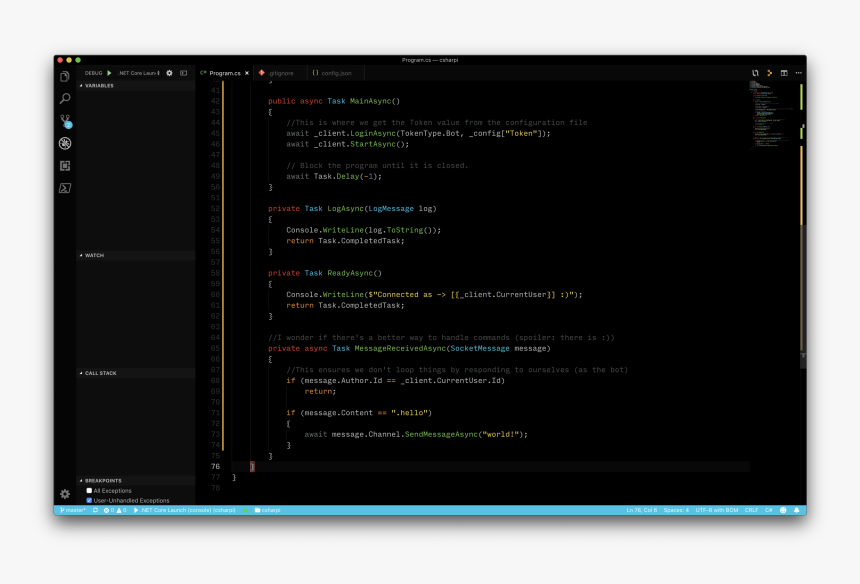Split the editor with split icon

coord(784,73)
